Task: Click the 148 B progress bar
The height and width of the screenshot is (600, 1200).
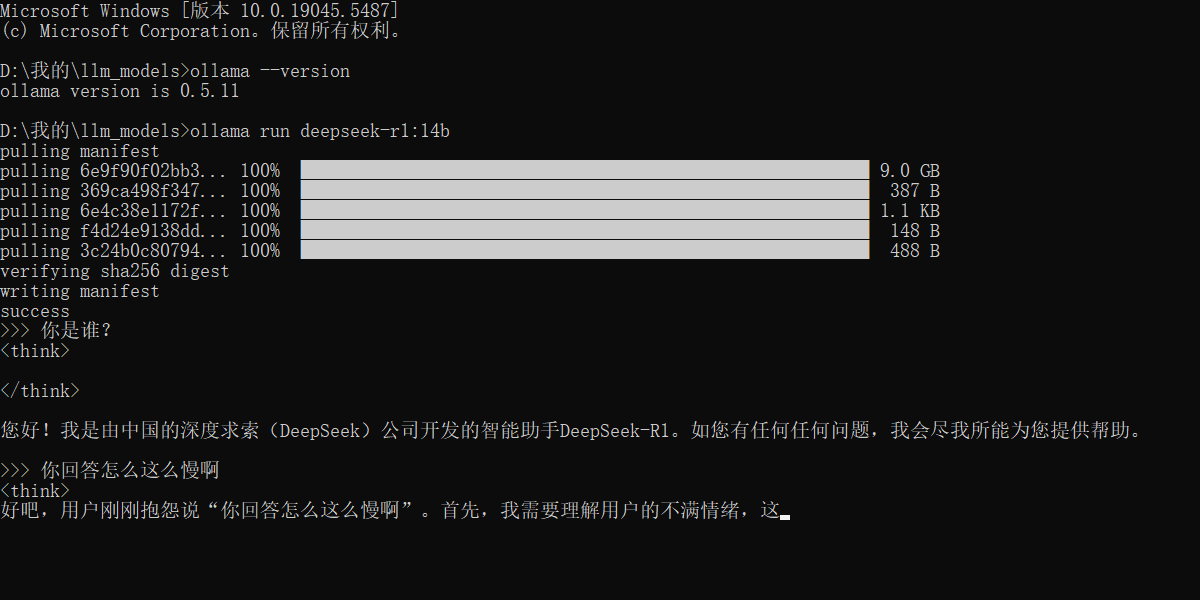Action: [585, 230]
